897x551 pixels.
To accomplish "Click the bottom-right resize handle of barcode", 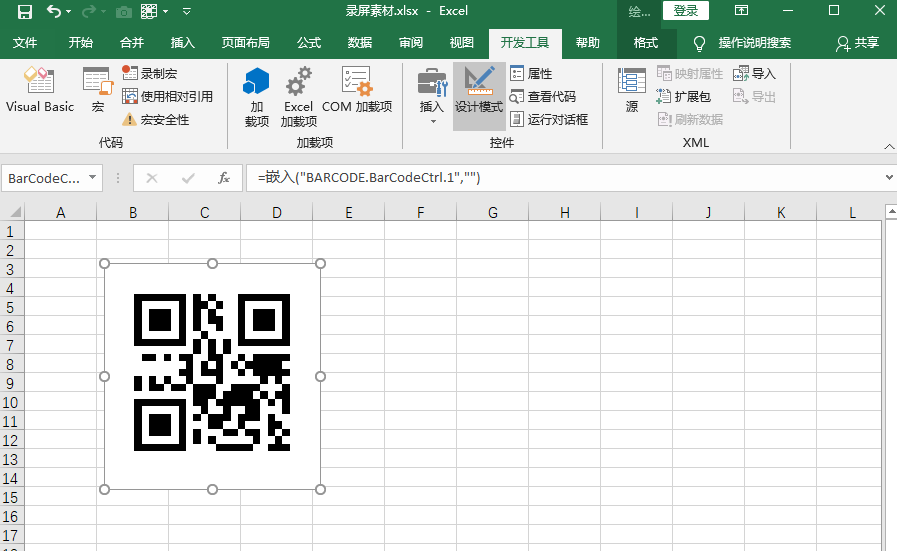I will pyautogui.click(x=320, y=489).
